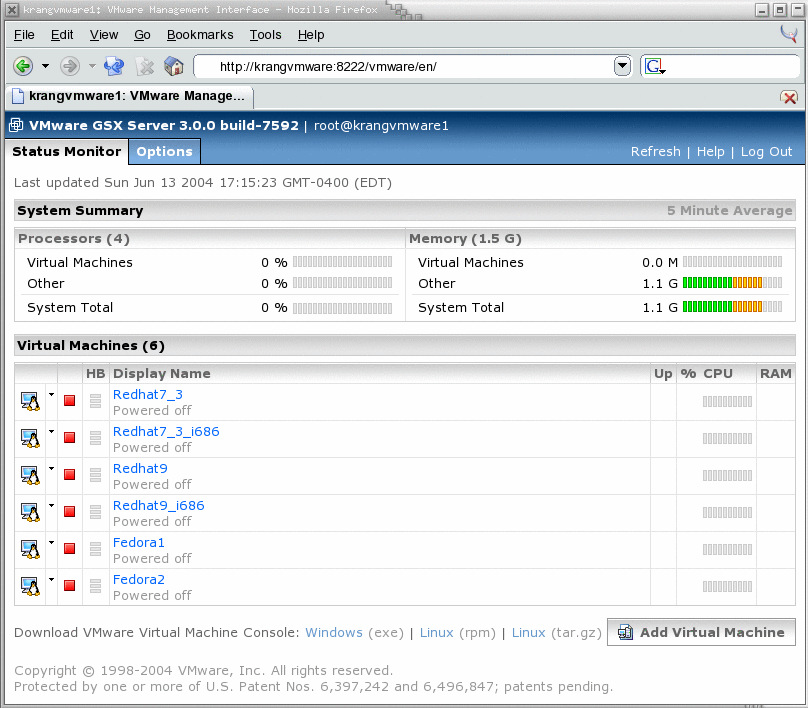This screenshot has width=808, height=708.
Task: Click the red power state icon for Fedora1
Action: tap(70, 549)
